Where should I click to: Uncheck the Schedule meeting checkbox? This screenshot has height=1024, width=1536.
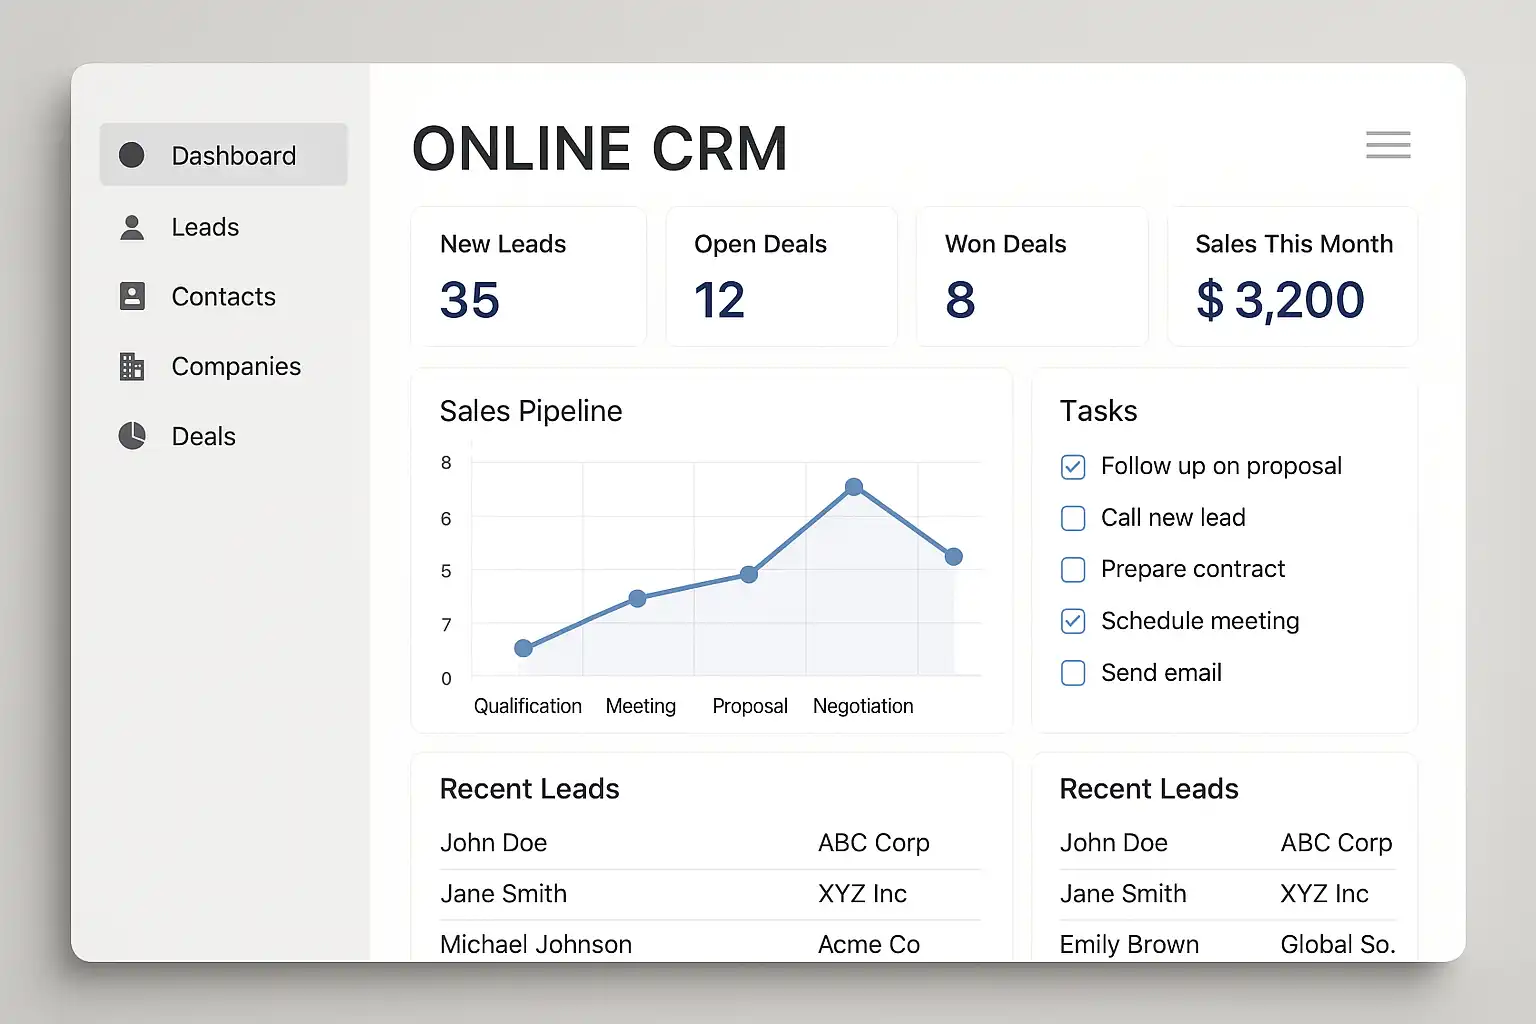pyautogui.click(x=1073, y=621)
